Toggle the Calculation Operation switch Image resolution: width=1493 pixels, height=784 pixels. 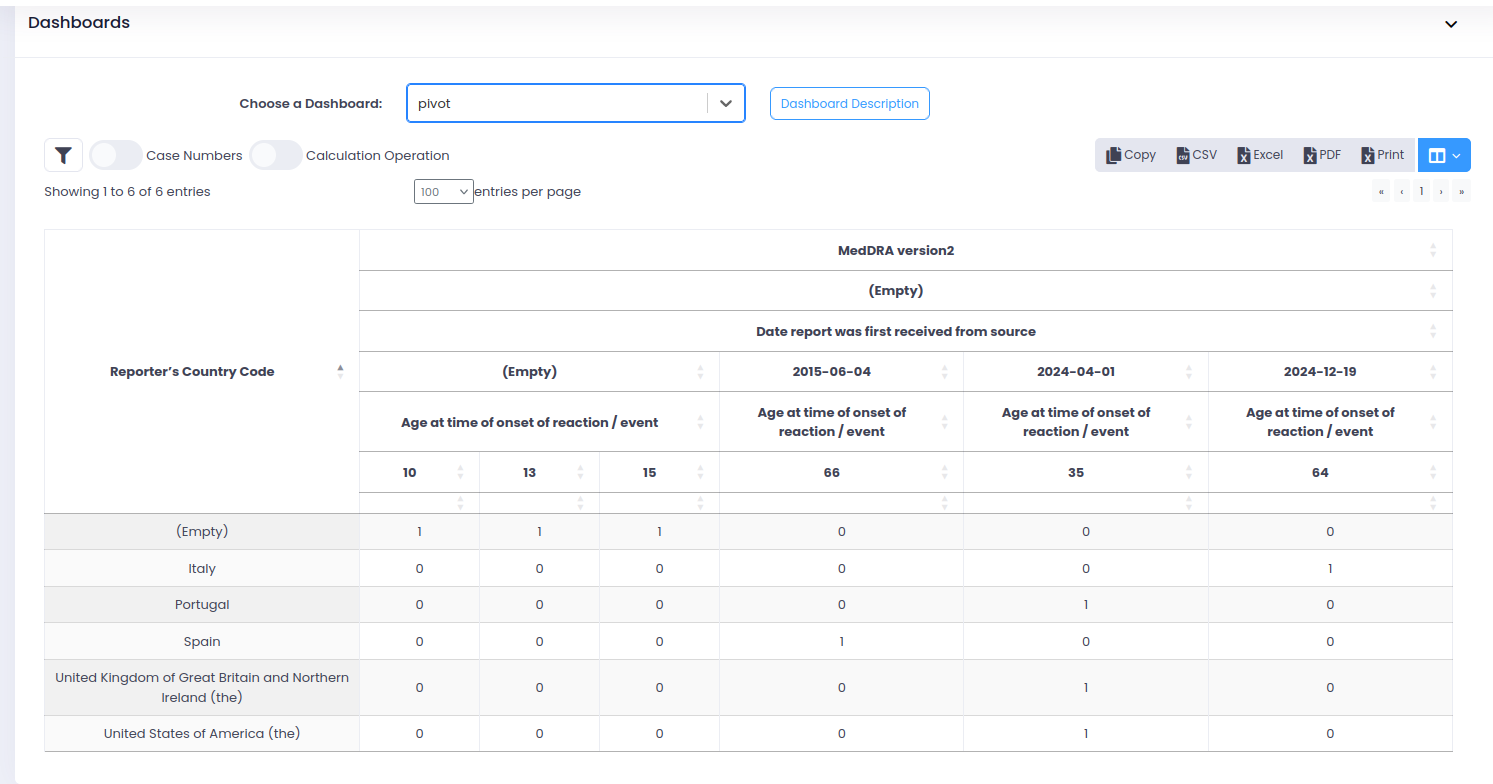pyautogui.click(x=276, y=155)
